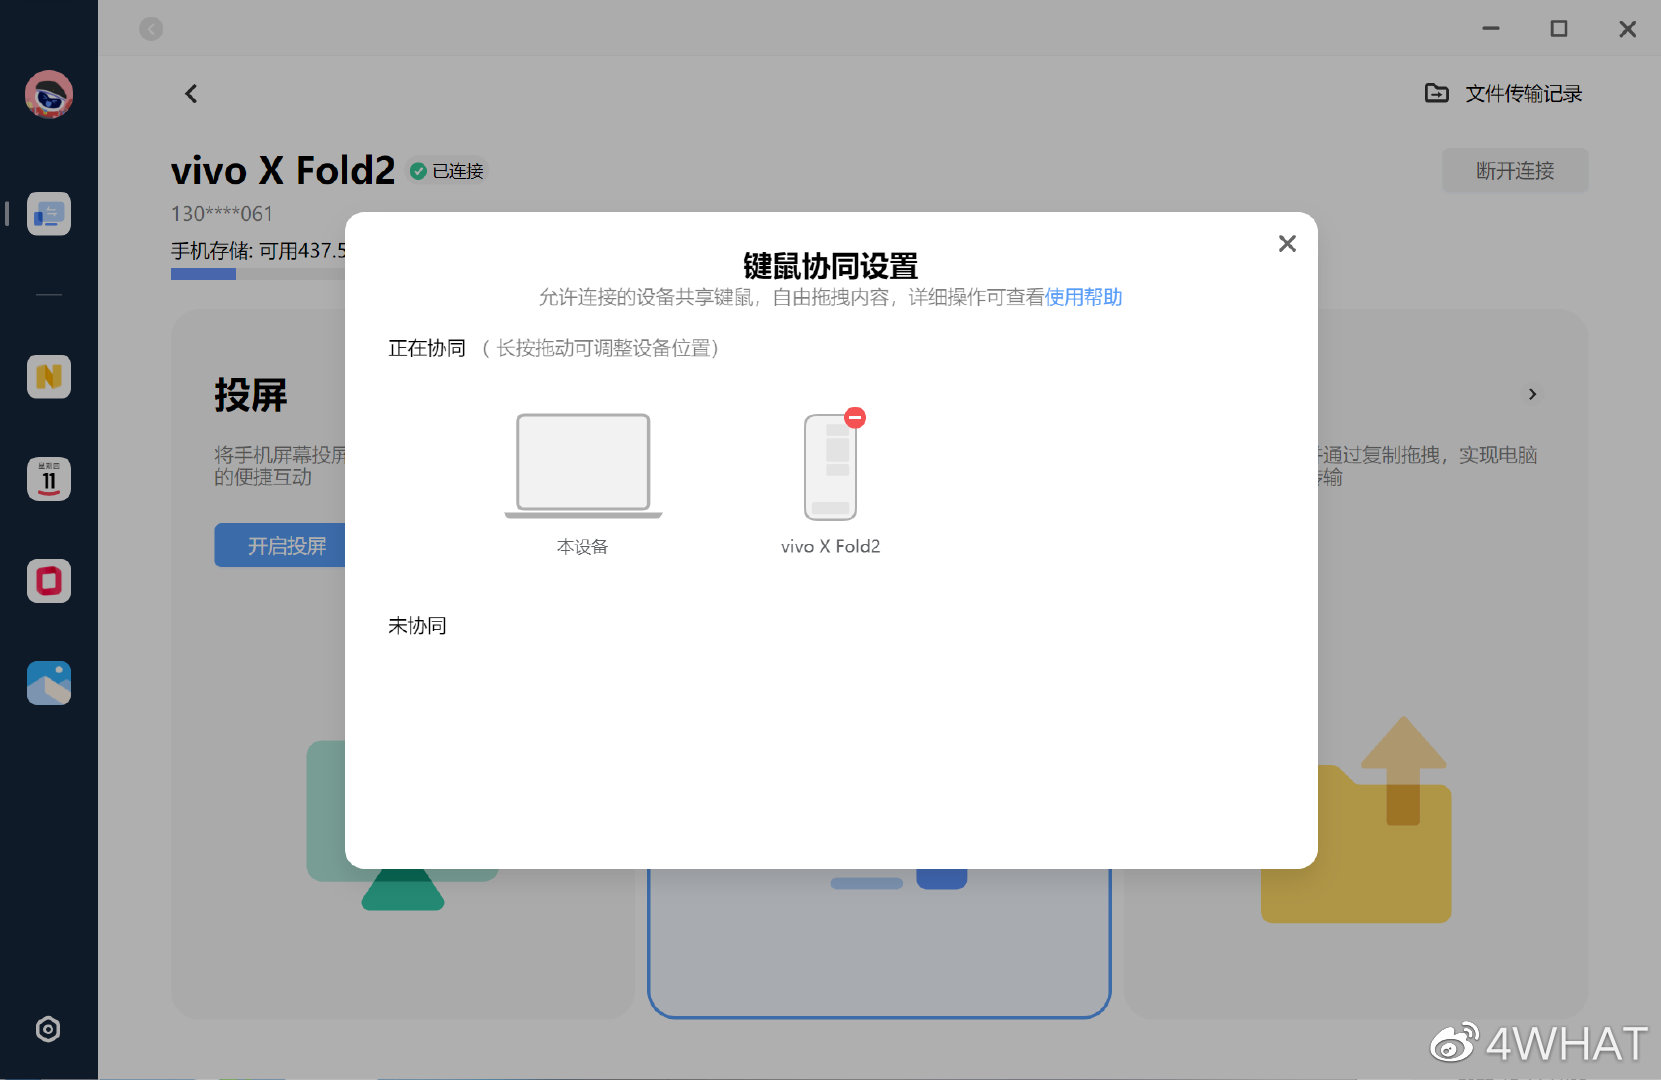Open the settings gear at sidebar bottom
This screenshot has height=1080, width=1661.
point(48,1029)
